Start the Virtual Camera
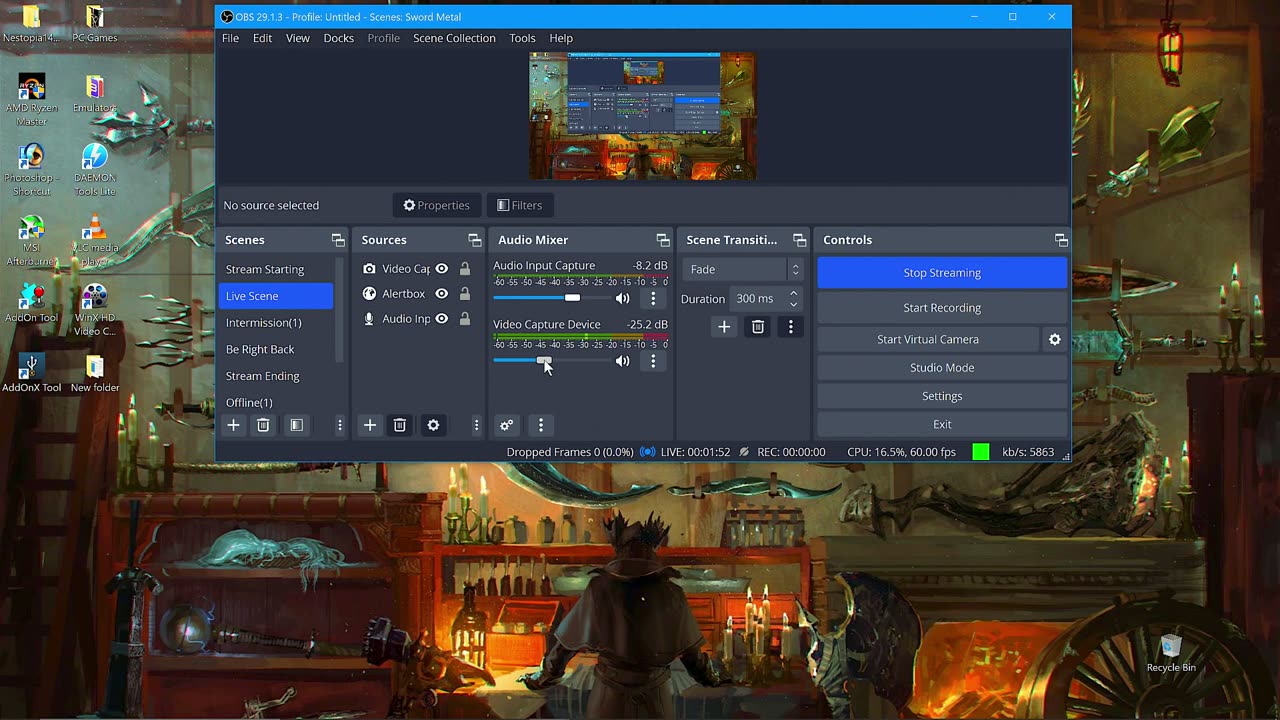 928,340
